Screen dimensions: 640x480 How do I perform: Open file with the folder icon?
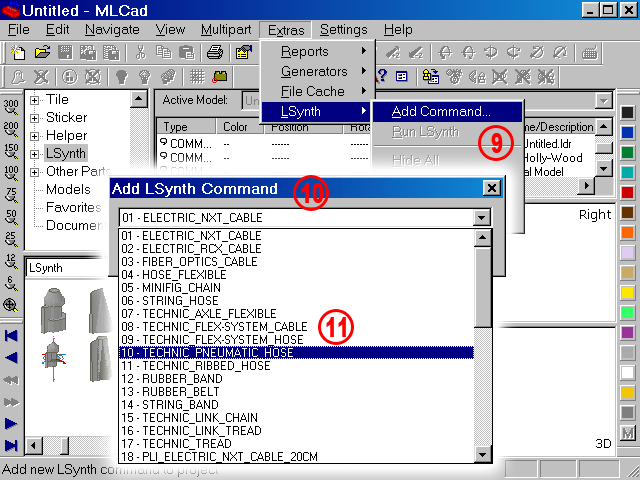tap(42, 53)
